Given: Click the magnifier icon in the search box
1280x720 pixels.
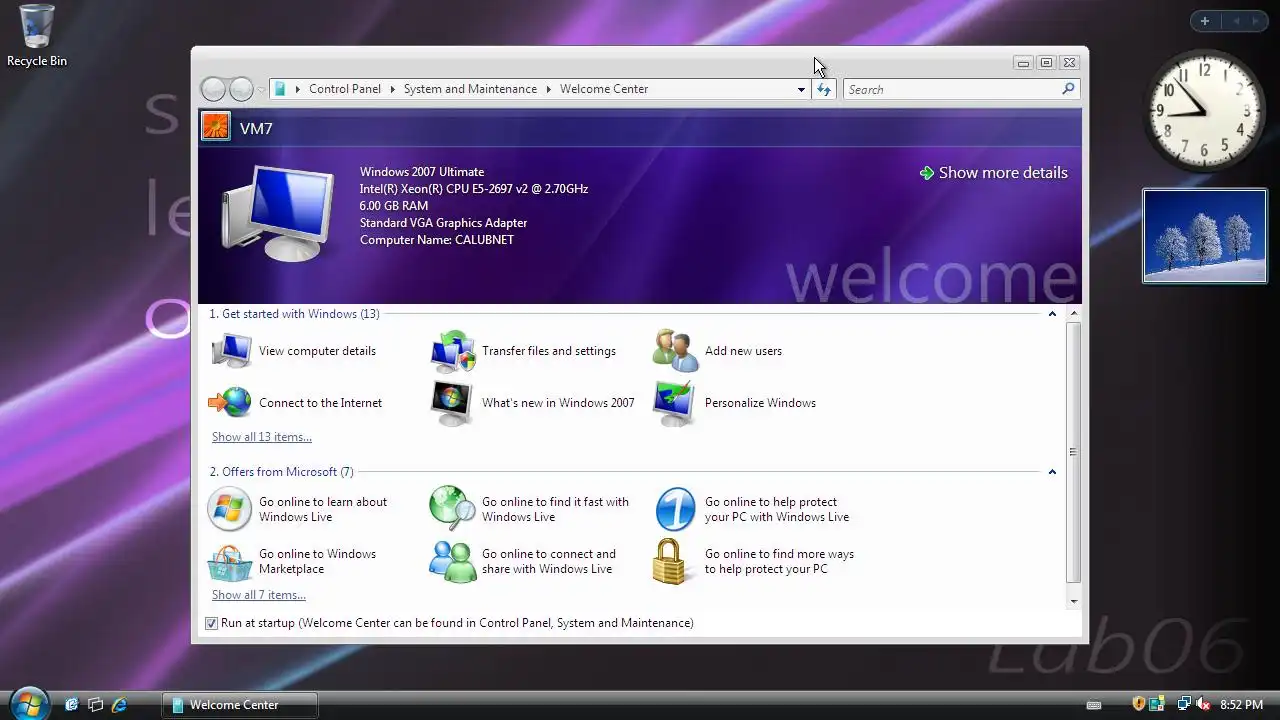Looking at the screenshot, I should click(1068, 89).
